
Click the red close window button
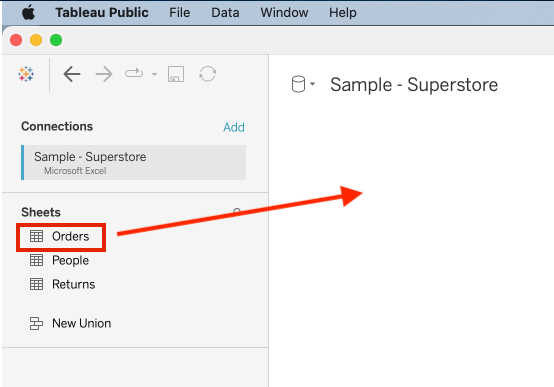pyautogui.click(x=16, y=40)
